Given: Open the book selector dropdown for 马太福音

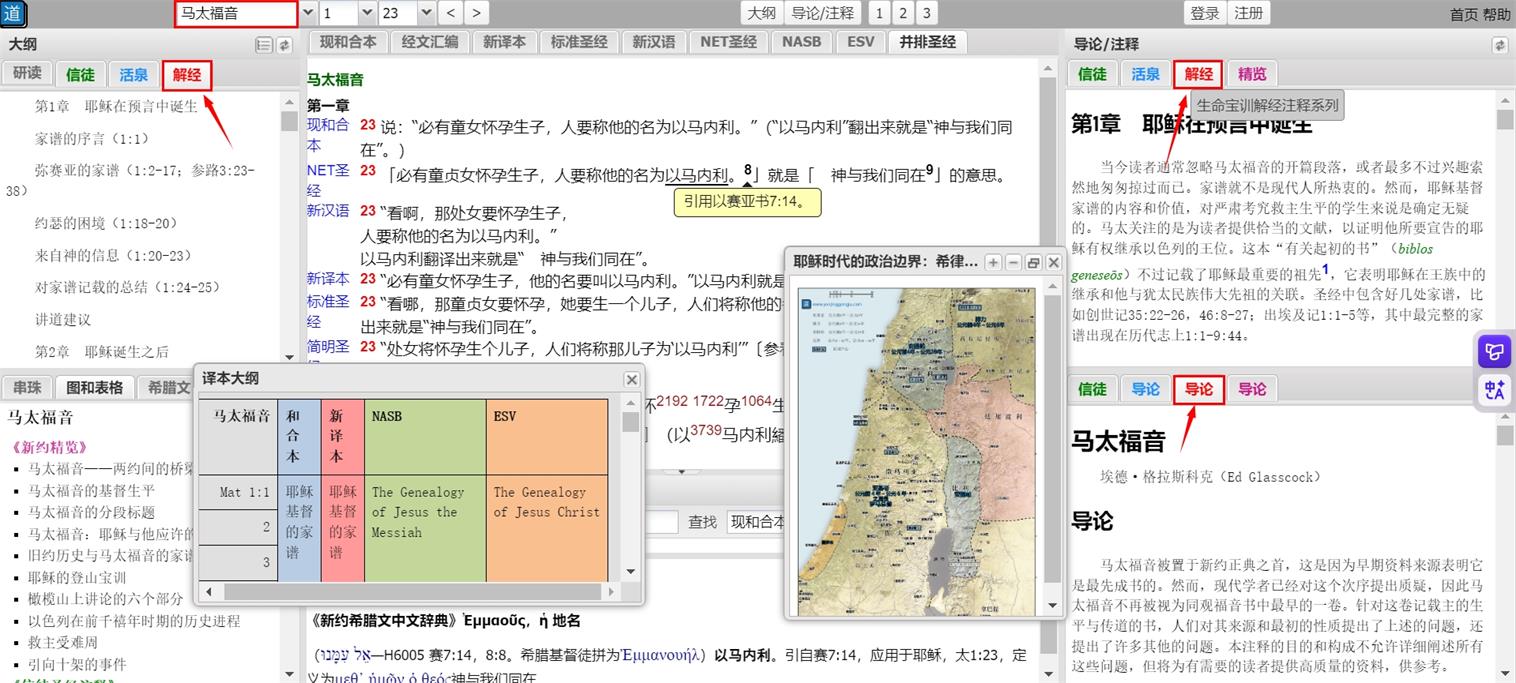Looking at the screenshot, I should pos(307,13).
